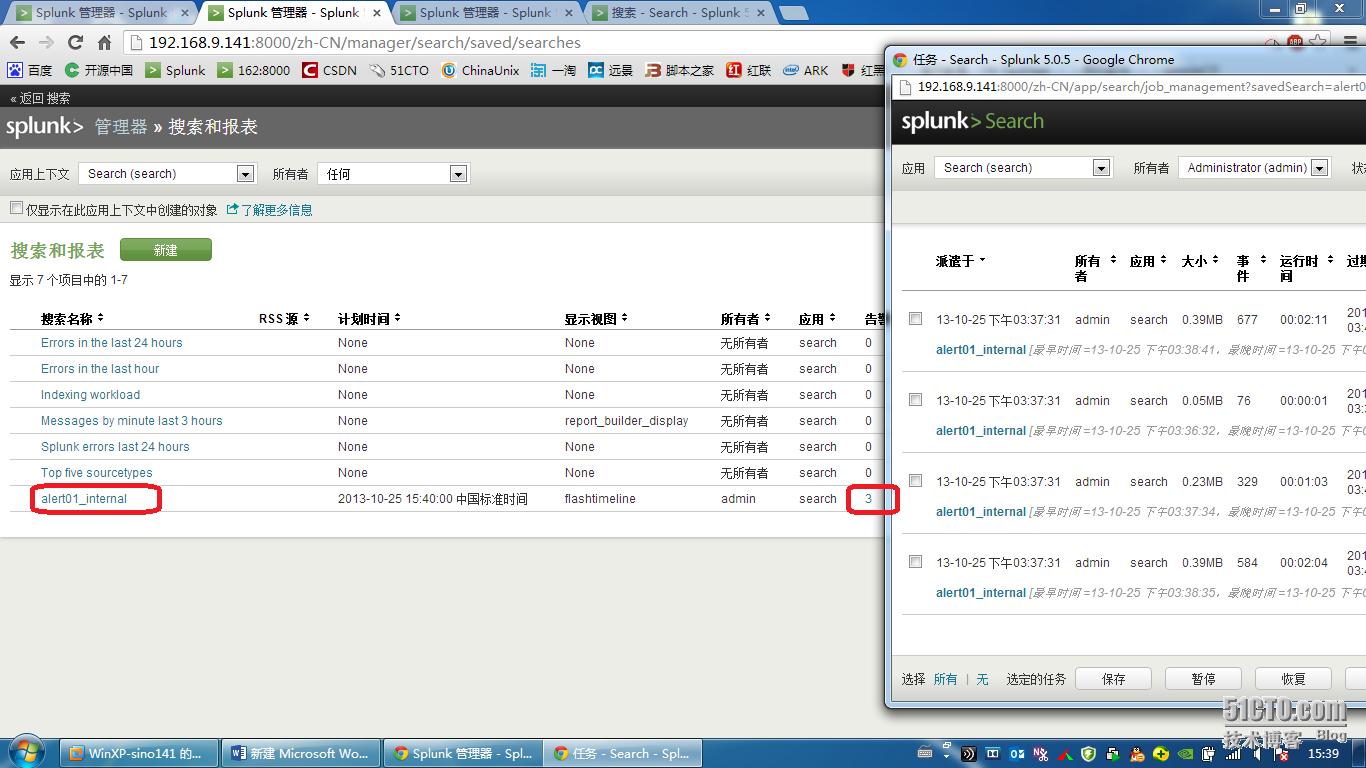This screenshot has width=1366, height=768.
Task: Click the manager page address bar
Action: tap(690, 42)
